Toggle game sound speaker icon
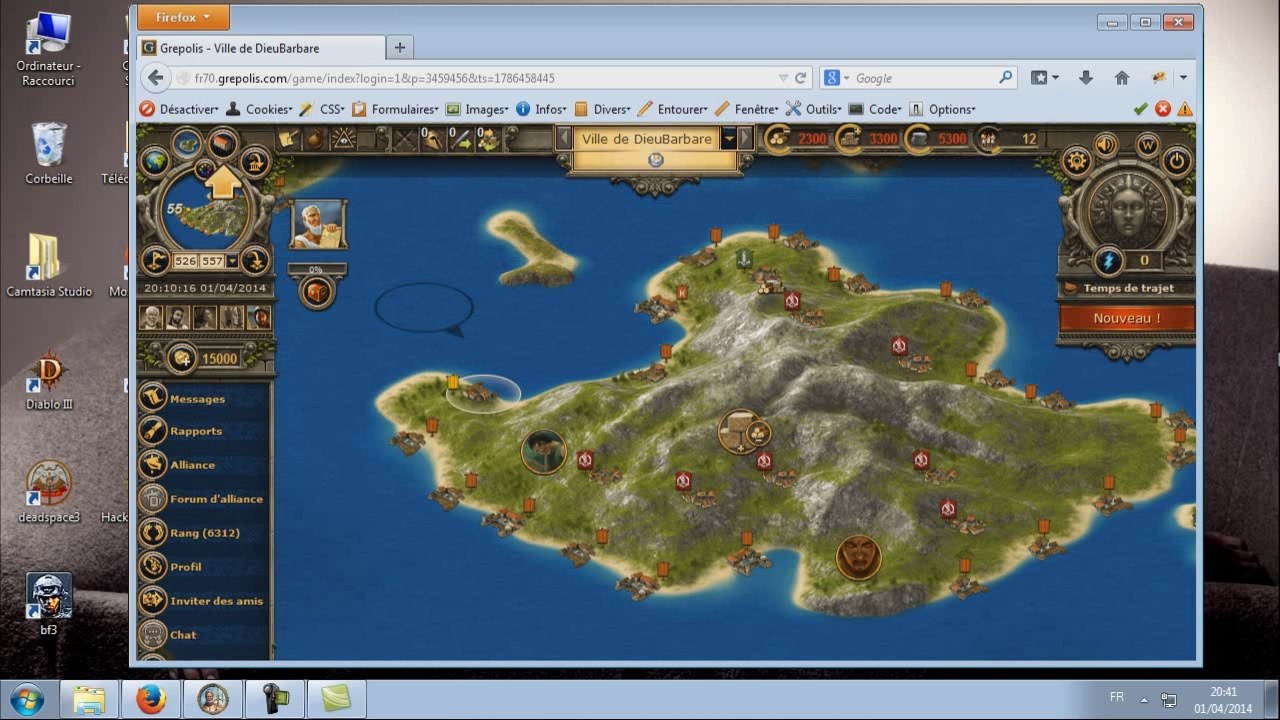Image resolution: width=1280 pixels, height=720 pixels. (x=1105, y=144)
